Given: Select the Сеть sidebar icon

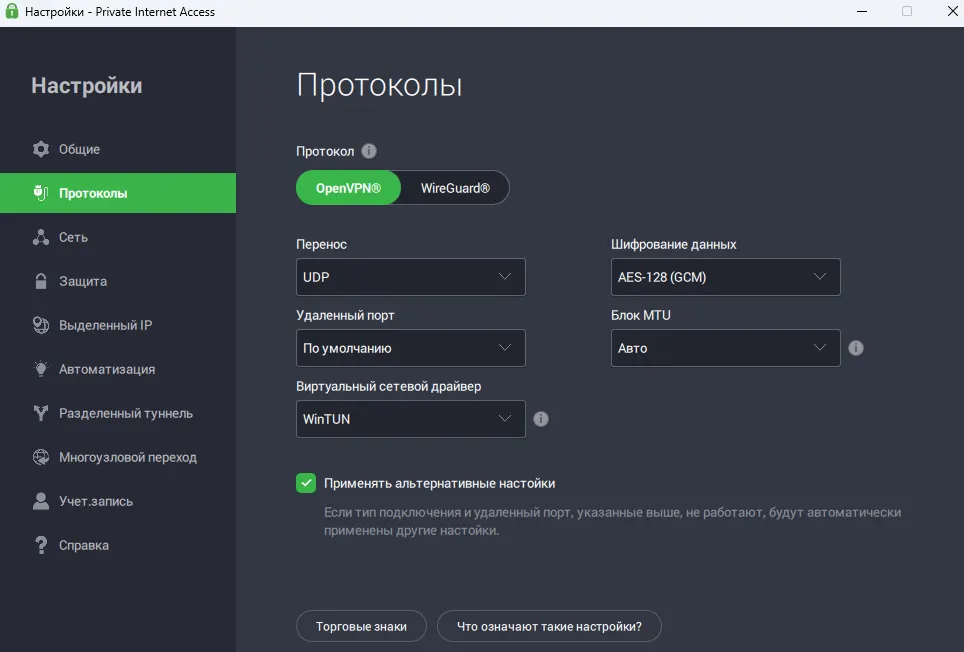Looking at the screenshot, I should coord(40,237).
